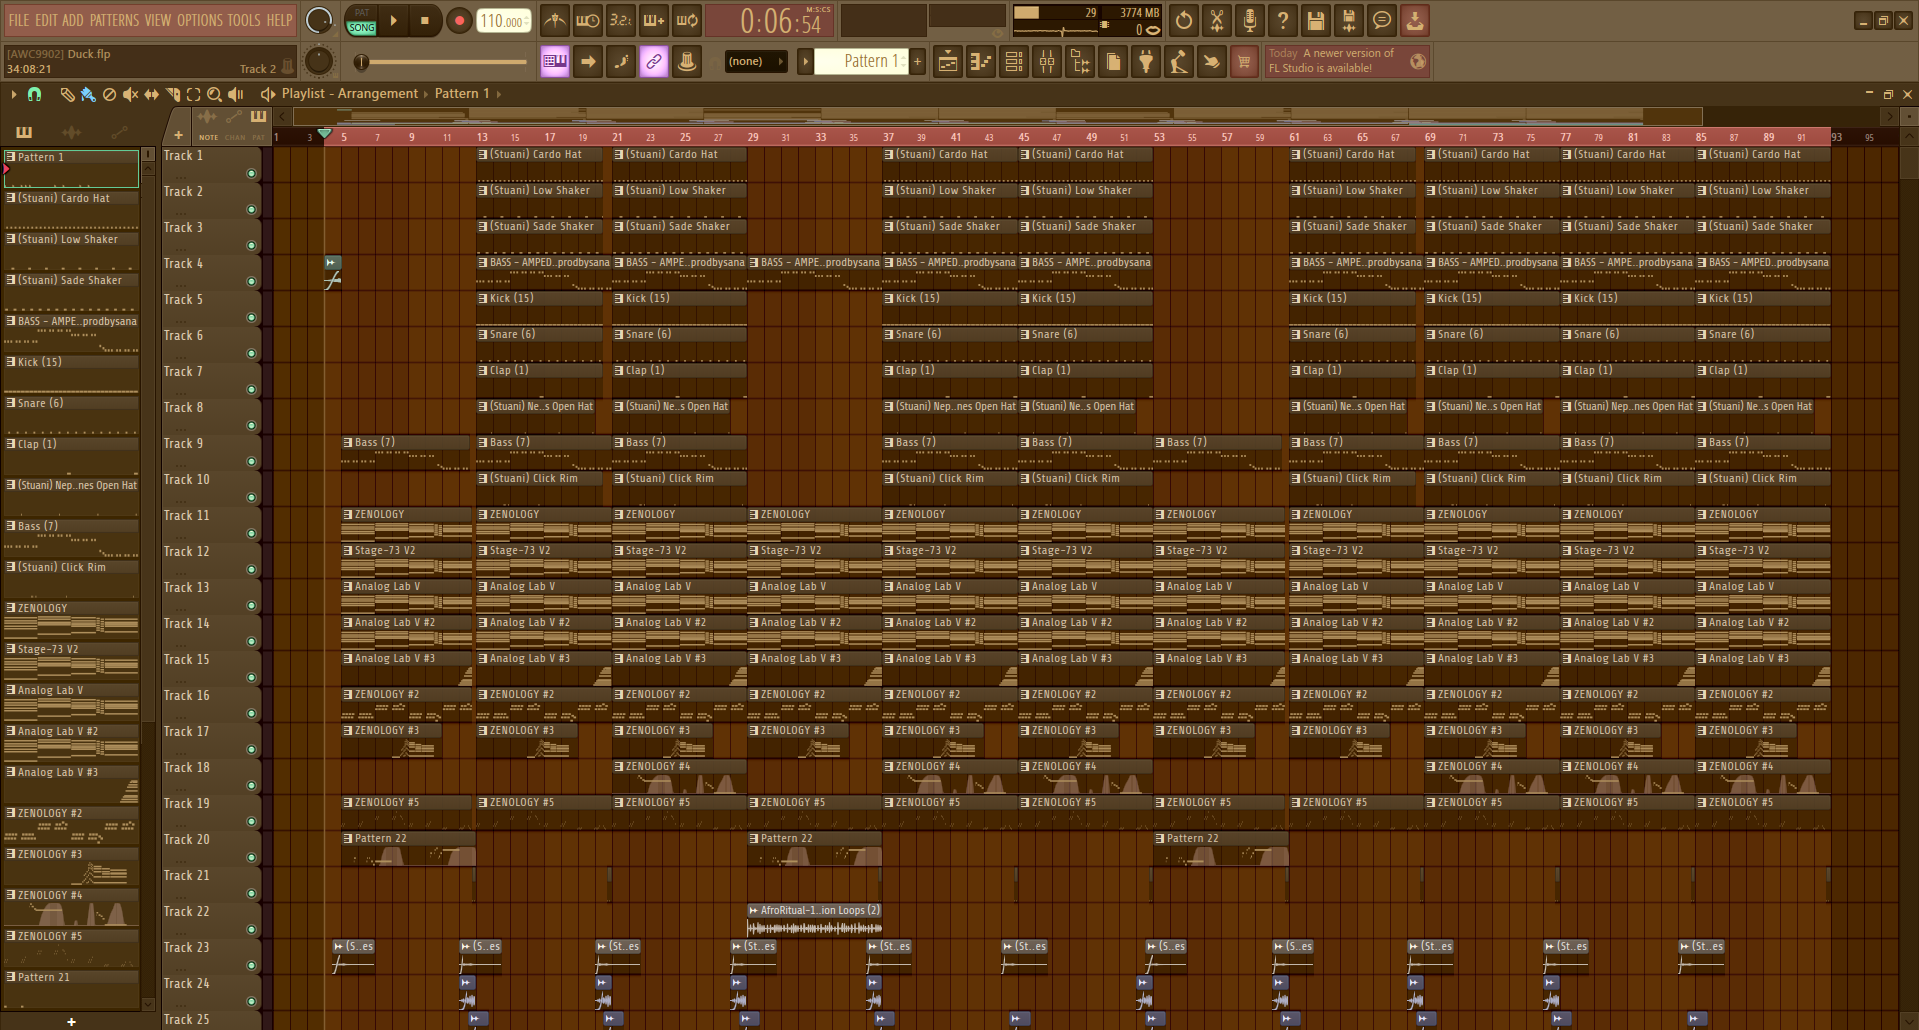Image resolution: width=1919 pixels, height=1030 pixels.
Task: Toggle loop recording icon
Action: (x=687, y=20)
